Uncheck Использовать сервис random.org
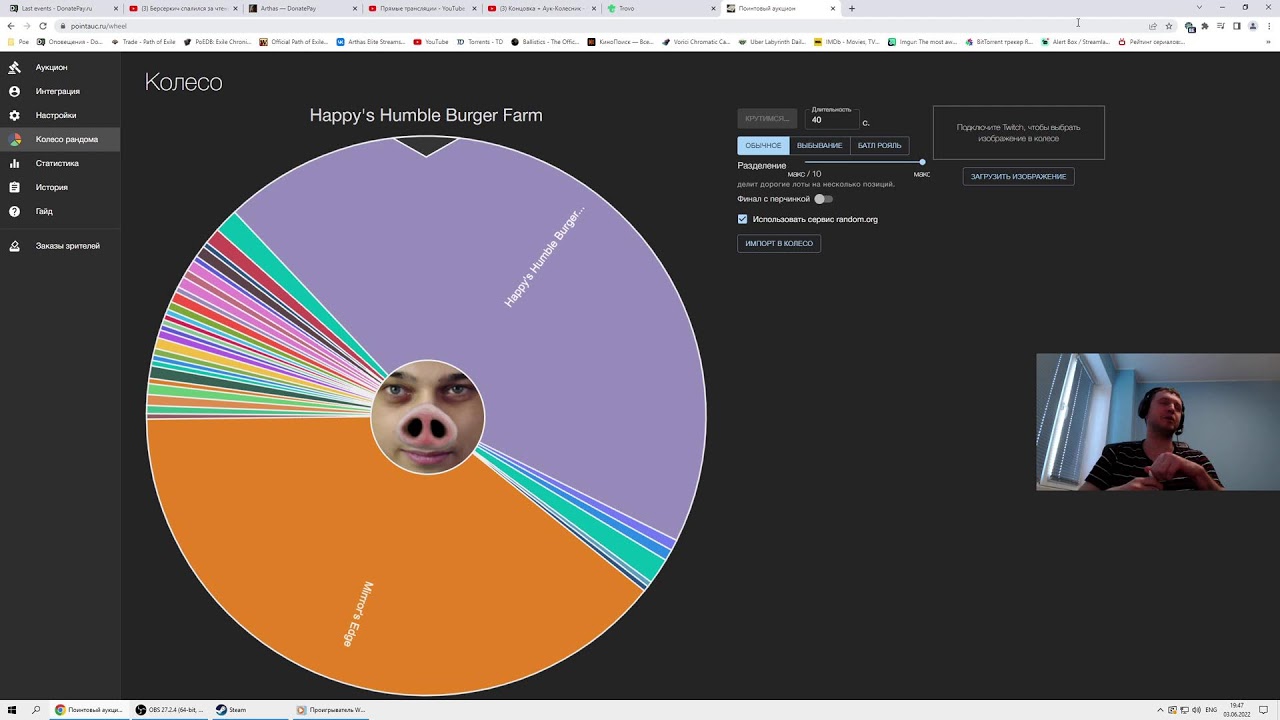The image size is (1280, 720). point(742,219)
